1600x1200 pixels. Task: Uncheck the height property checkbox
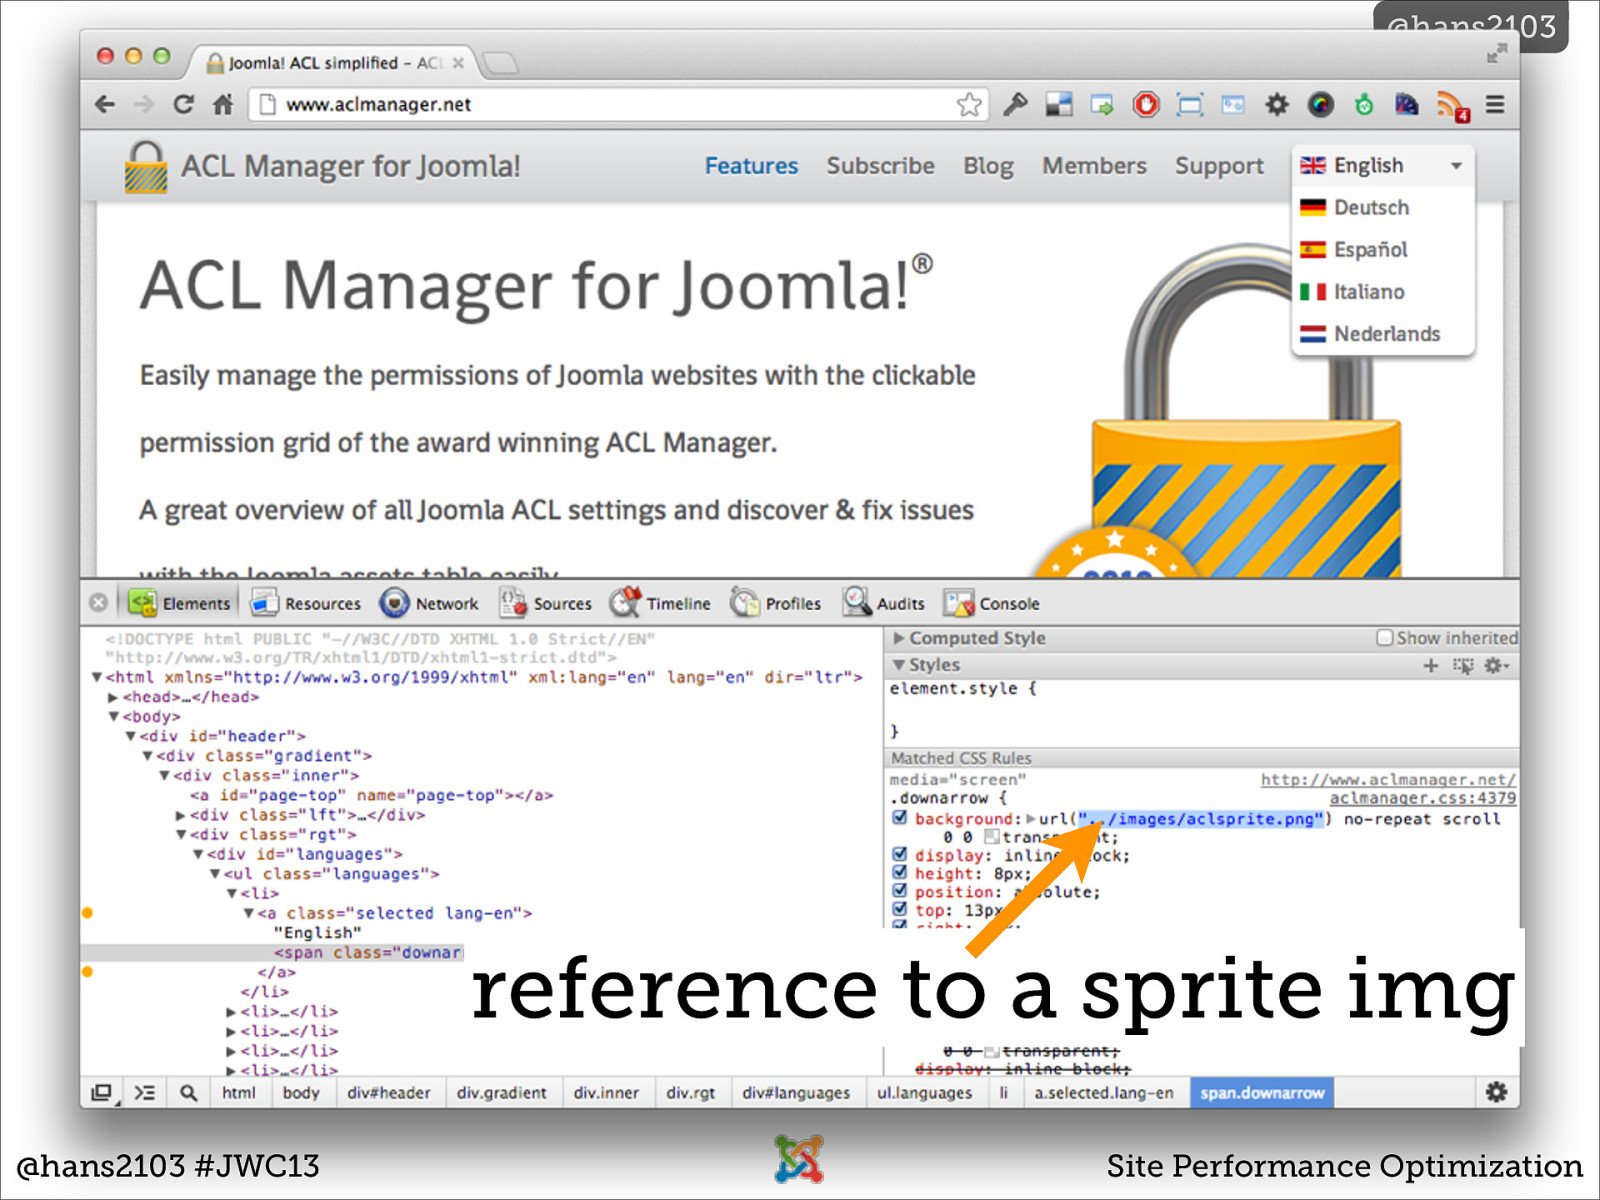click(899, 873)
